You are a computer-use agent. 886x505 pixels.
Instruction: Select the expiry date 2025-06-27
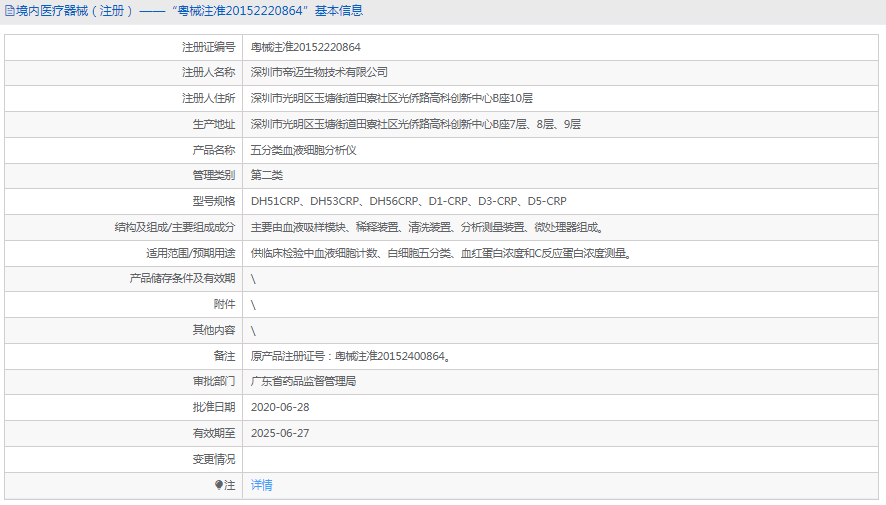[280, 433]
